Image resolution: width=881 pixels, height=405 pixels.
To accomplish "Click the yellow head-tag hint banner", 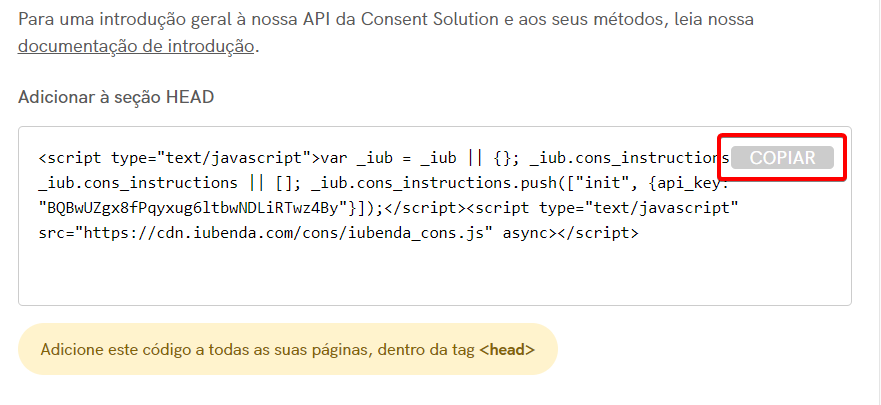I will point(287,350).
